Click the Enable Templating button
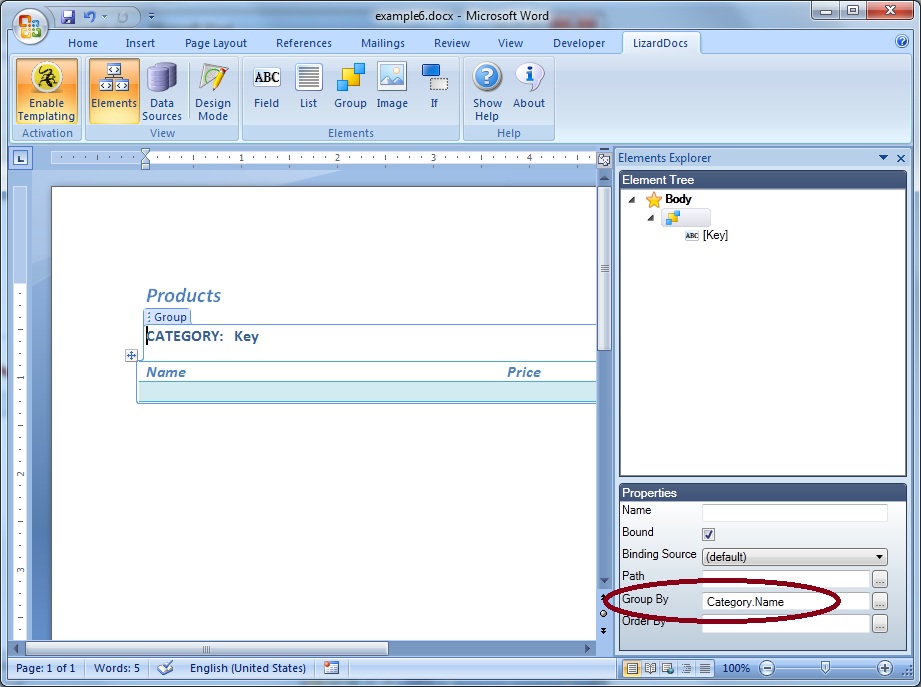This screenshot has width=921, height=687. pos(46,92)
